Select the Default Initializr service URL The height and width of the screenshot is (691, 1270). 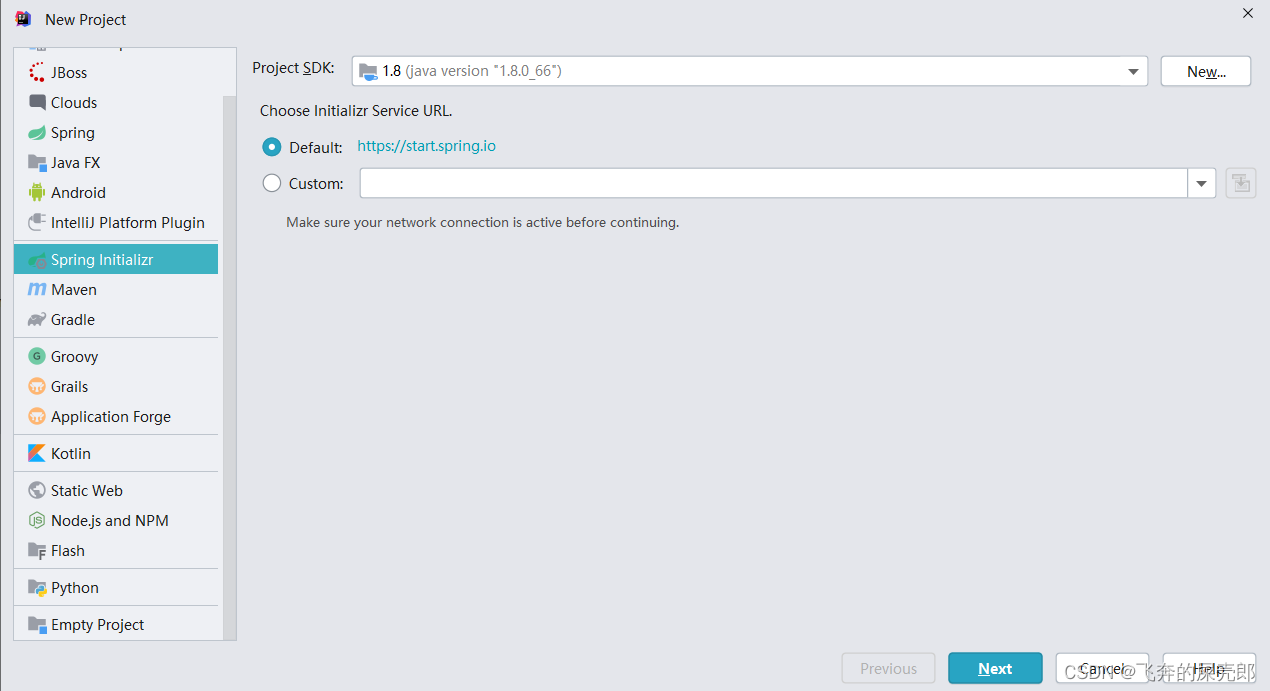271,146
